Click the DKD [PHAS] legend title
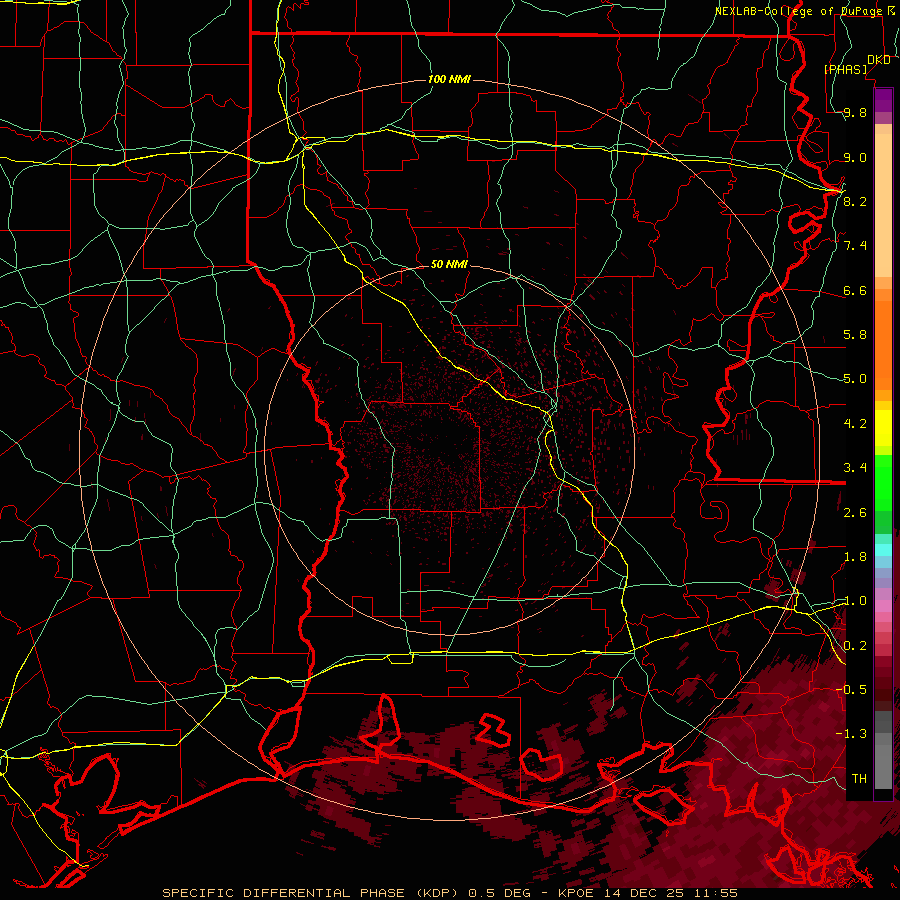The width and height of the screenshot is (900, 900). pyautogui.click(x=857, y=64)
